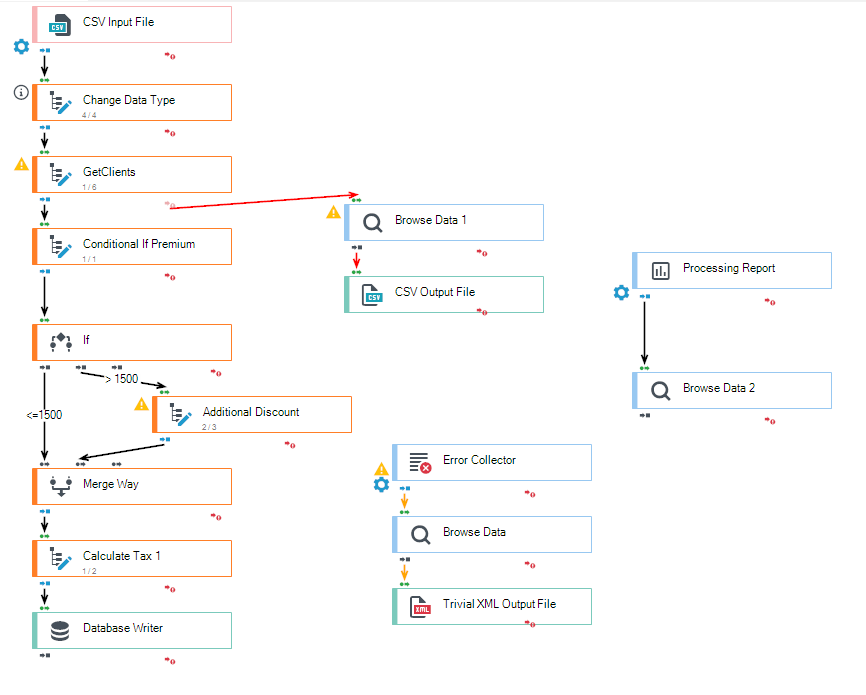Click the "1 / 6" counter under GetClients
This screenshot has height=695, width=866.
click(89, 187)
